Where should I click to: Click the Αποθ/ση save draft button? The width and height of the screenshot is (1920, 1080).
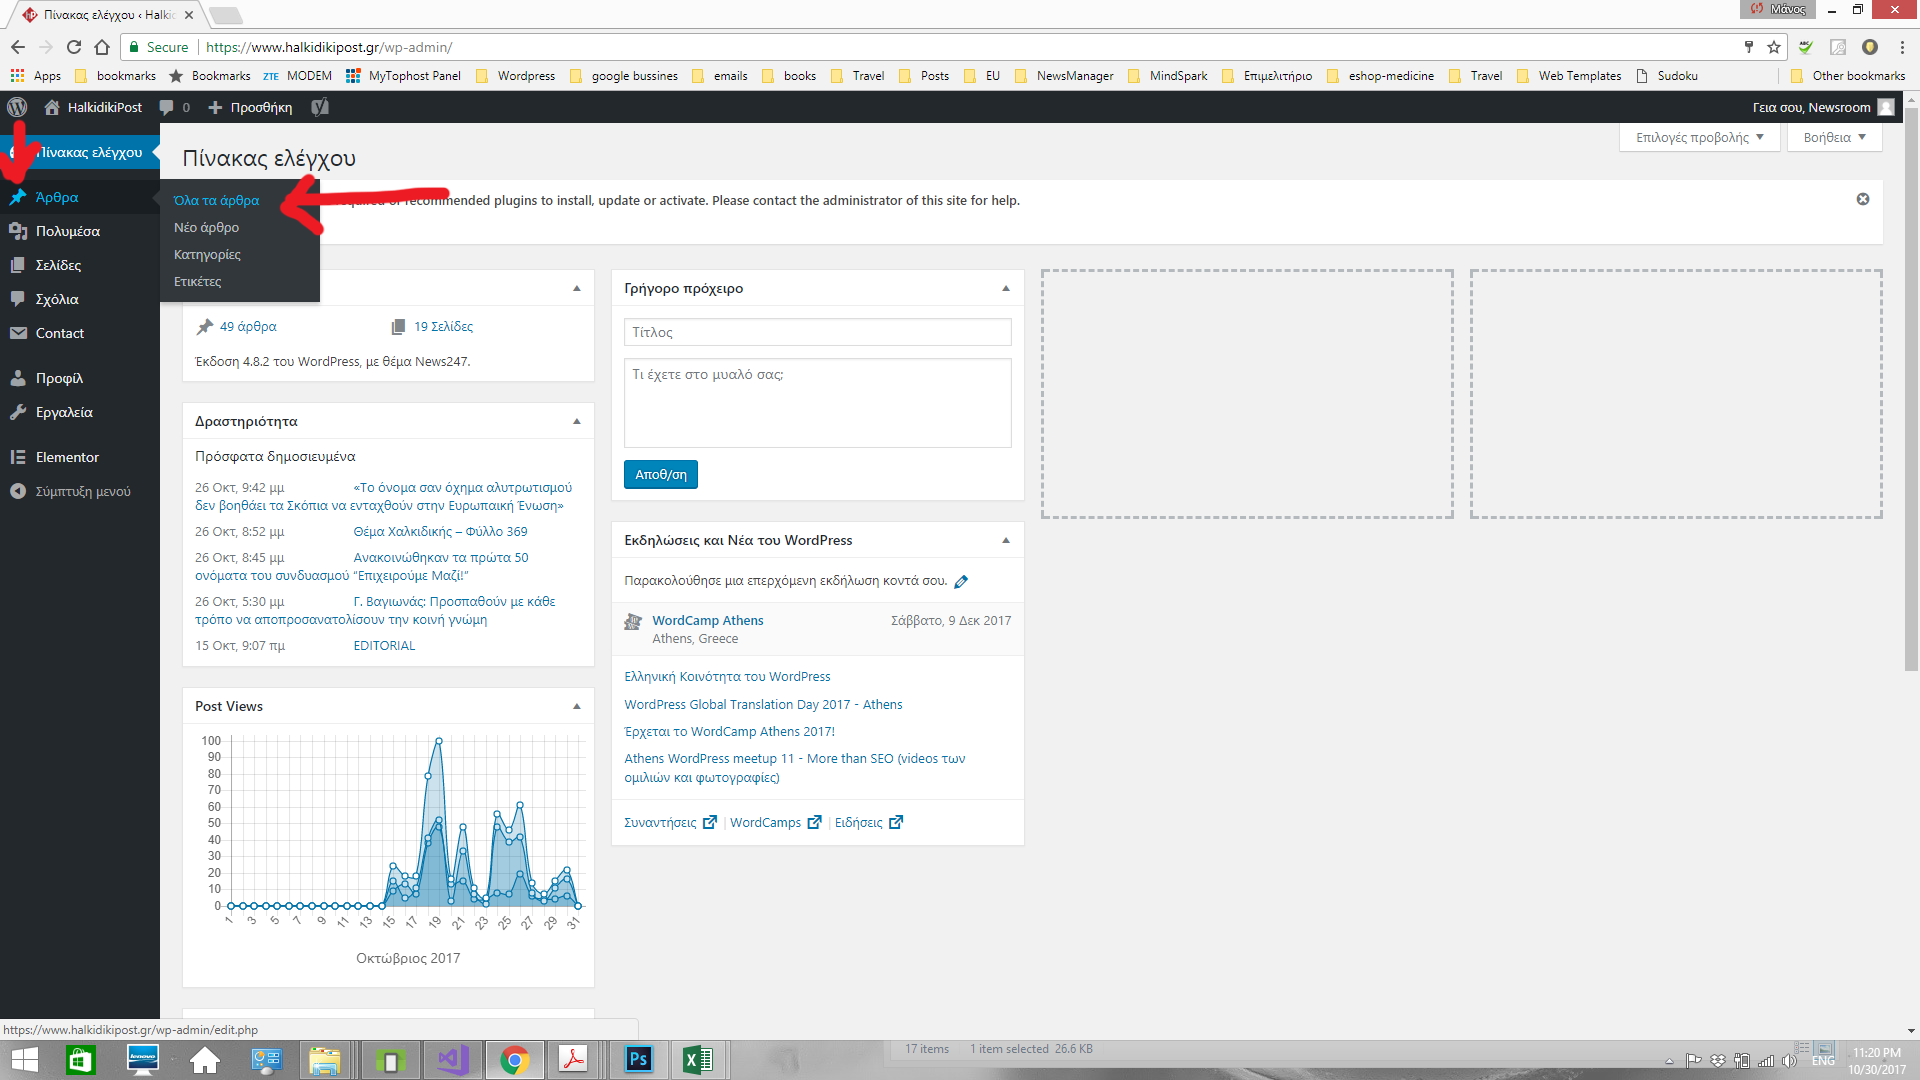pyautogui.click(x=660, y=474)
